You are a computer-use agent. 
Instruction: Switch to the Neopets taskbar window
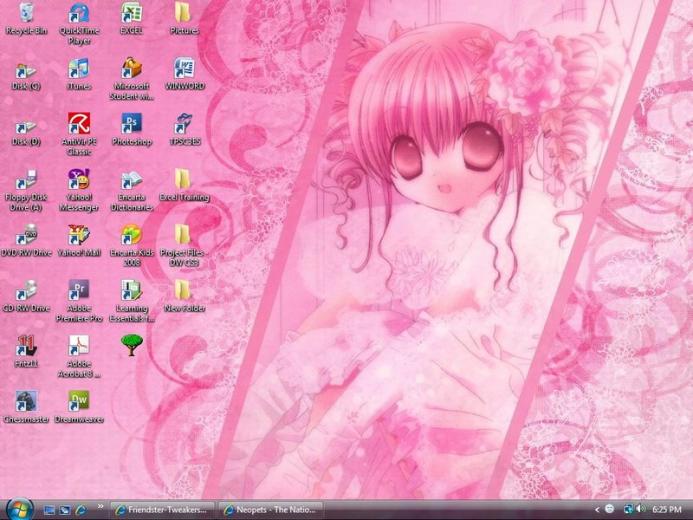[270, 510]
